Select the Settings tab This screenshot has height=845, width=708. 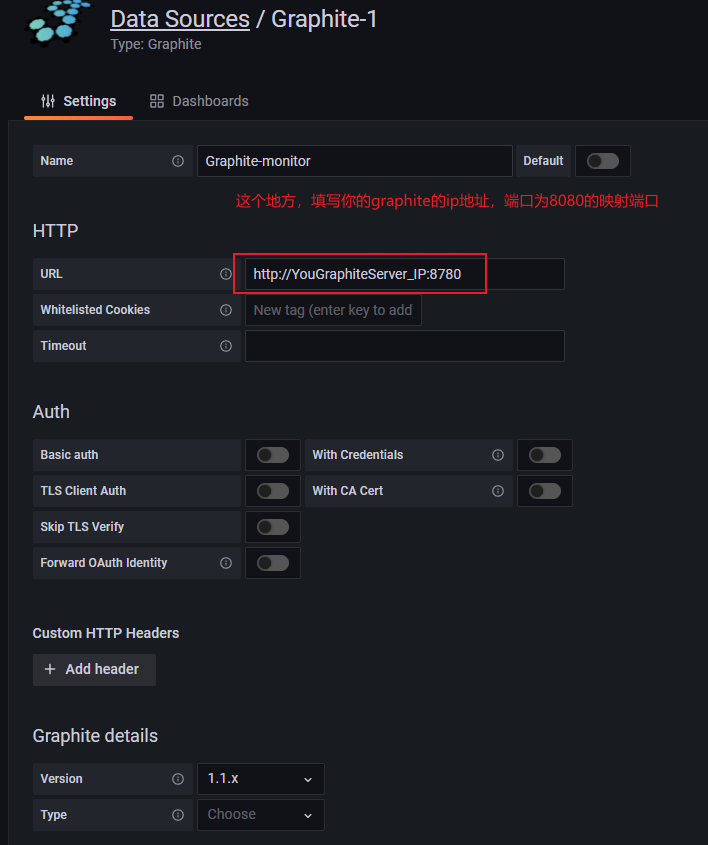click(79, 101)
